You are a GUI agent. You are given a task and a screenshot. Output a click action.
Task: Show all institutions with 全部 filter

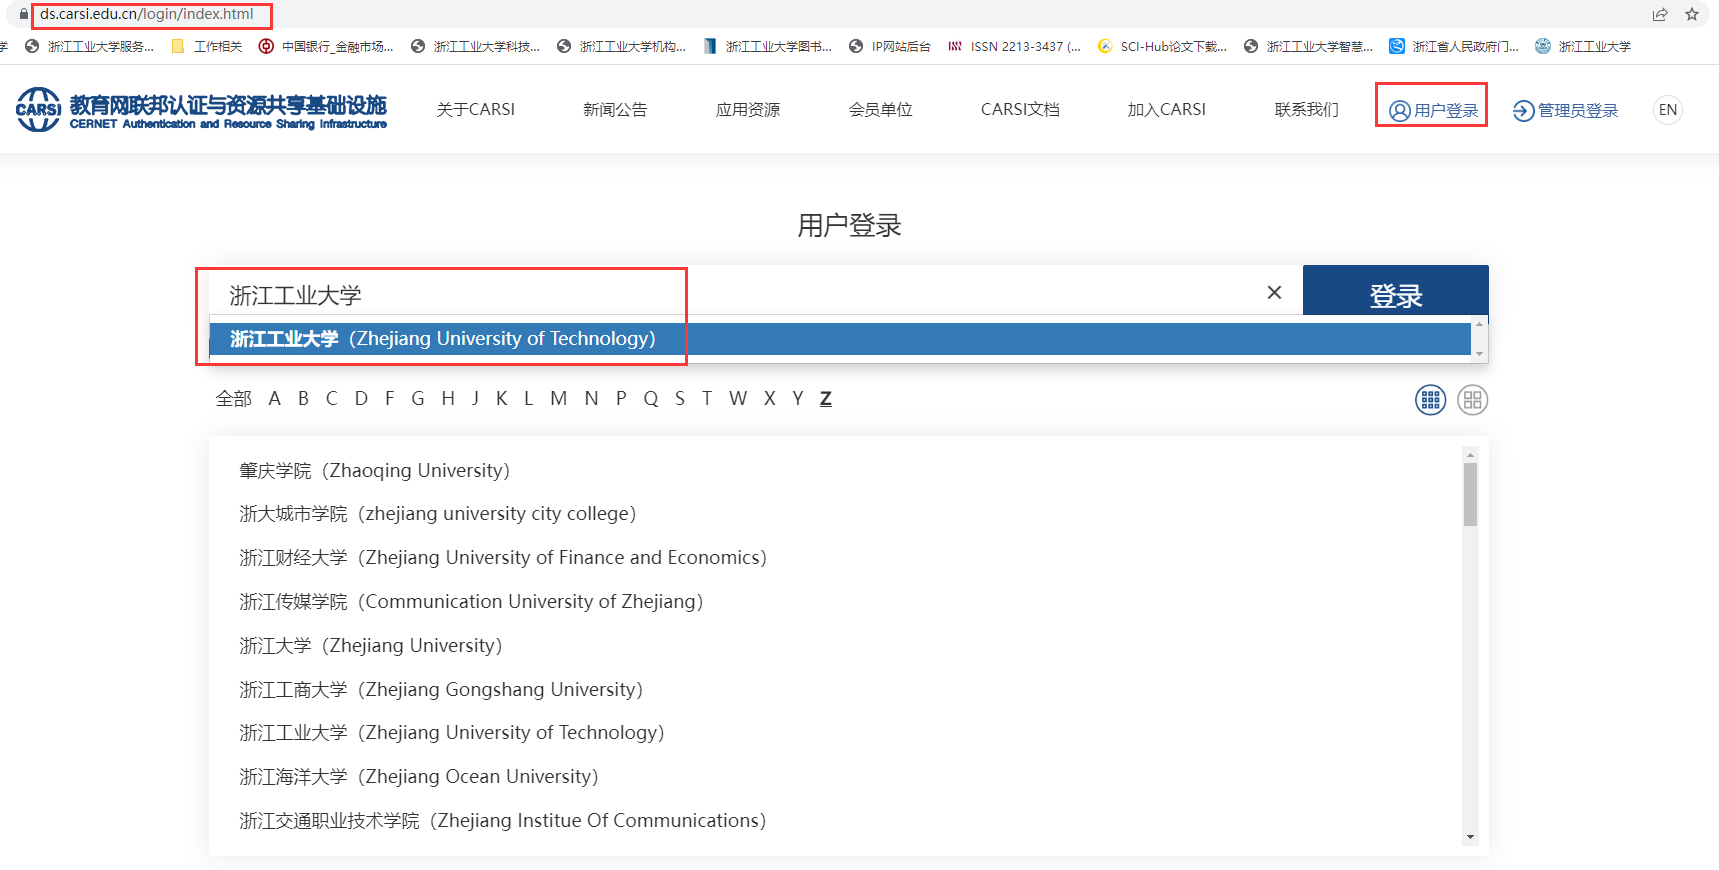coord(233,398)
